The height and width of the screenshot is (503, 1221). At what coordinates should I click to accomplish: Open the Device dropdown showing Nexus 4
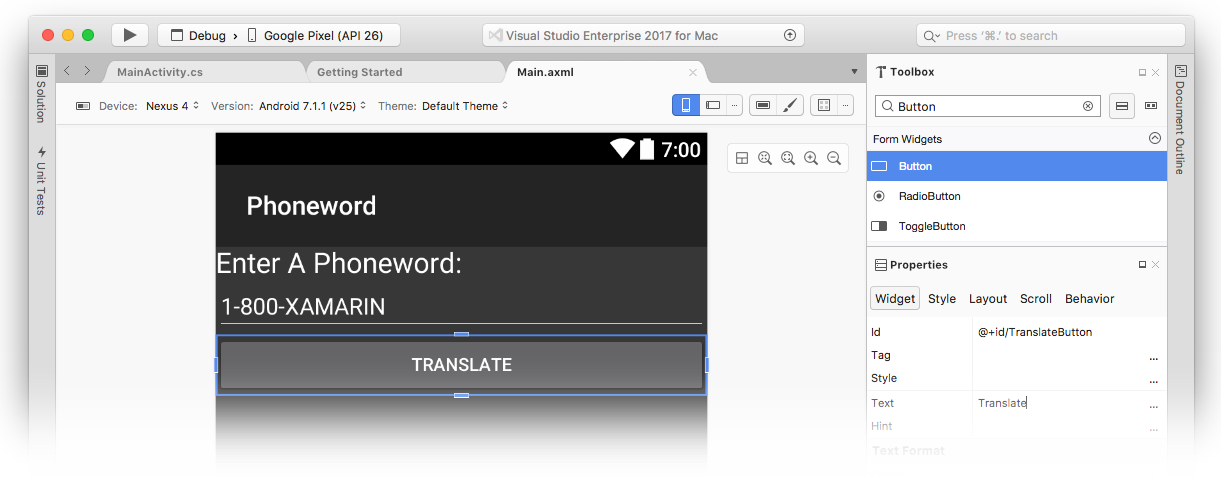[172, 106]
